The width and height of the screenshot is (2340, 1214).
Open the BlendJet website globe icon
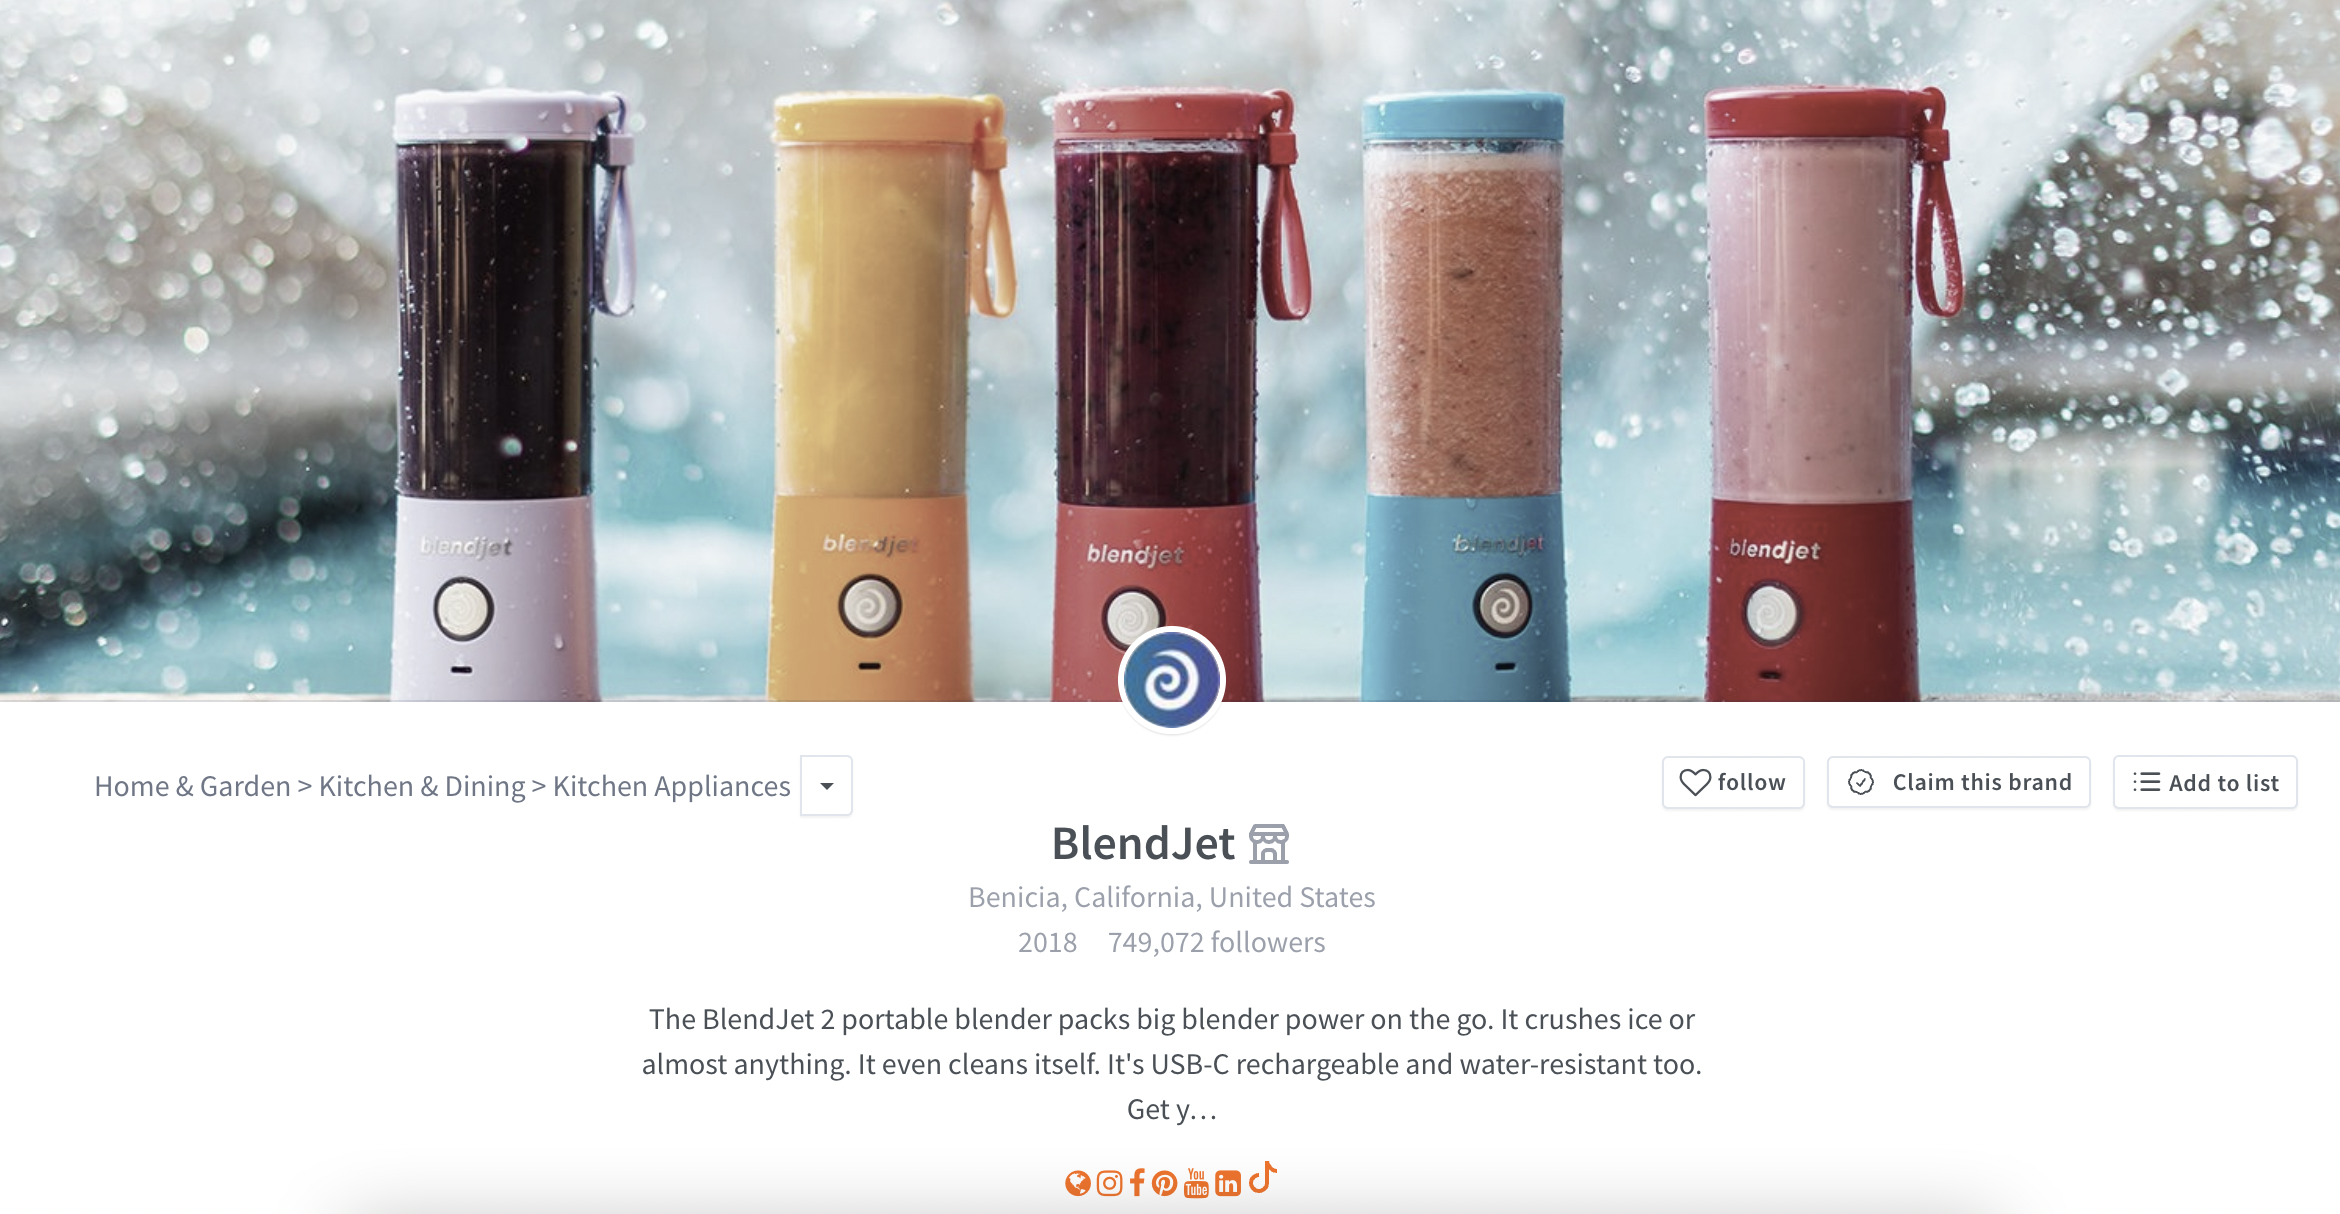1077,1184
